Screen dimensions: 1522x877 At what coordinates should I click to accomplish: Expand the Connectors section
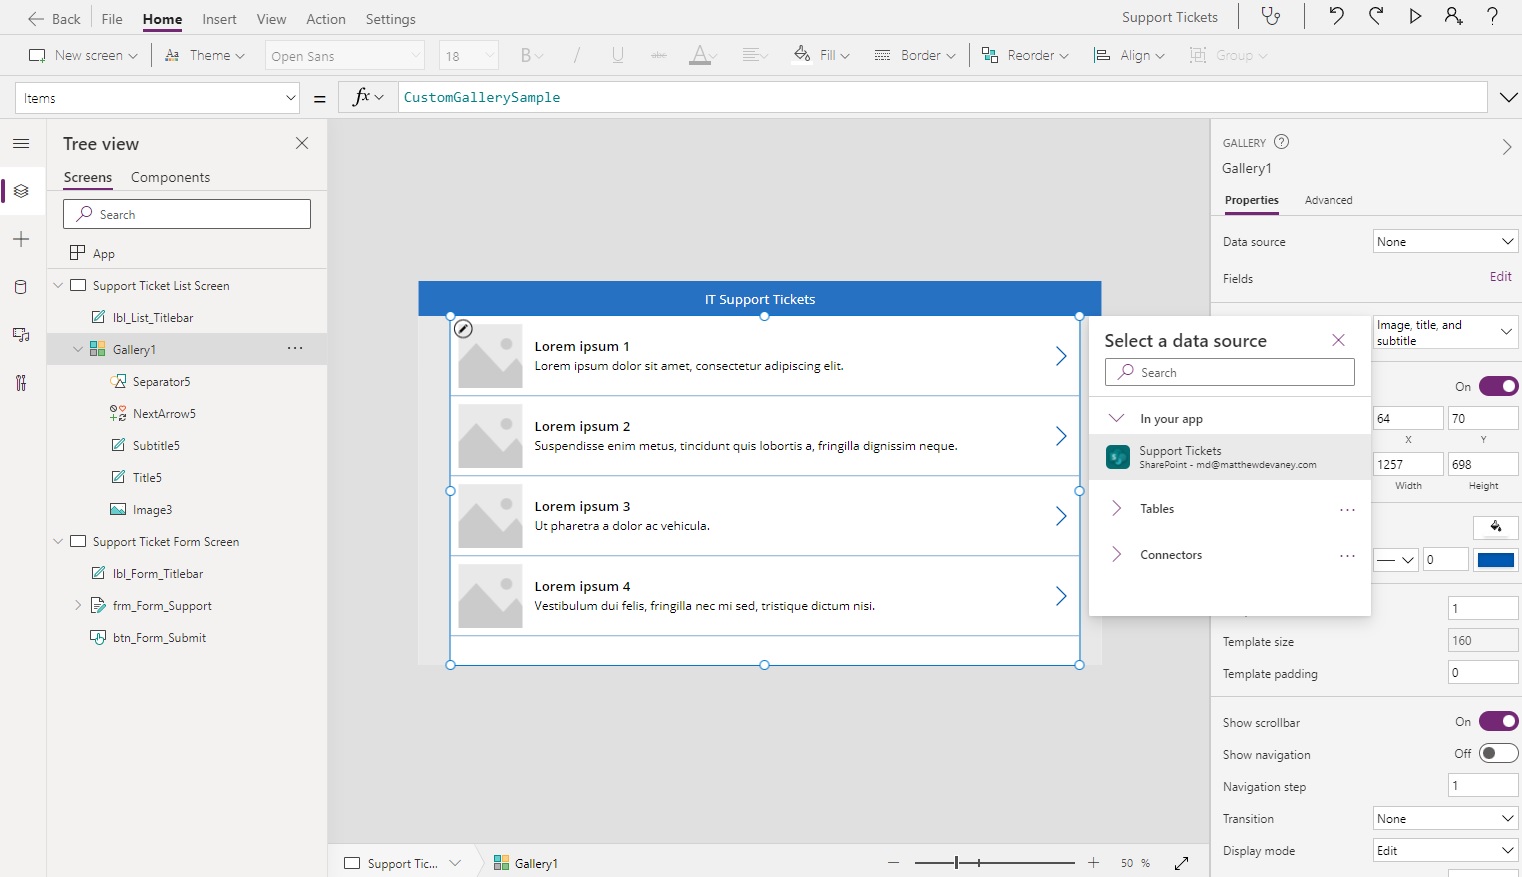click(1117, 555)
